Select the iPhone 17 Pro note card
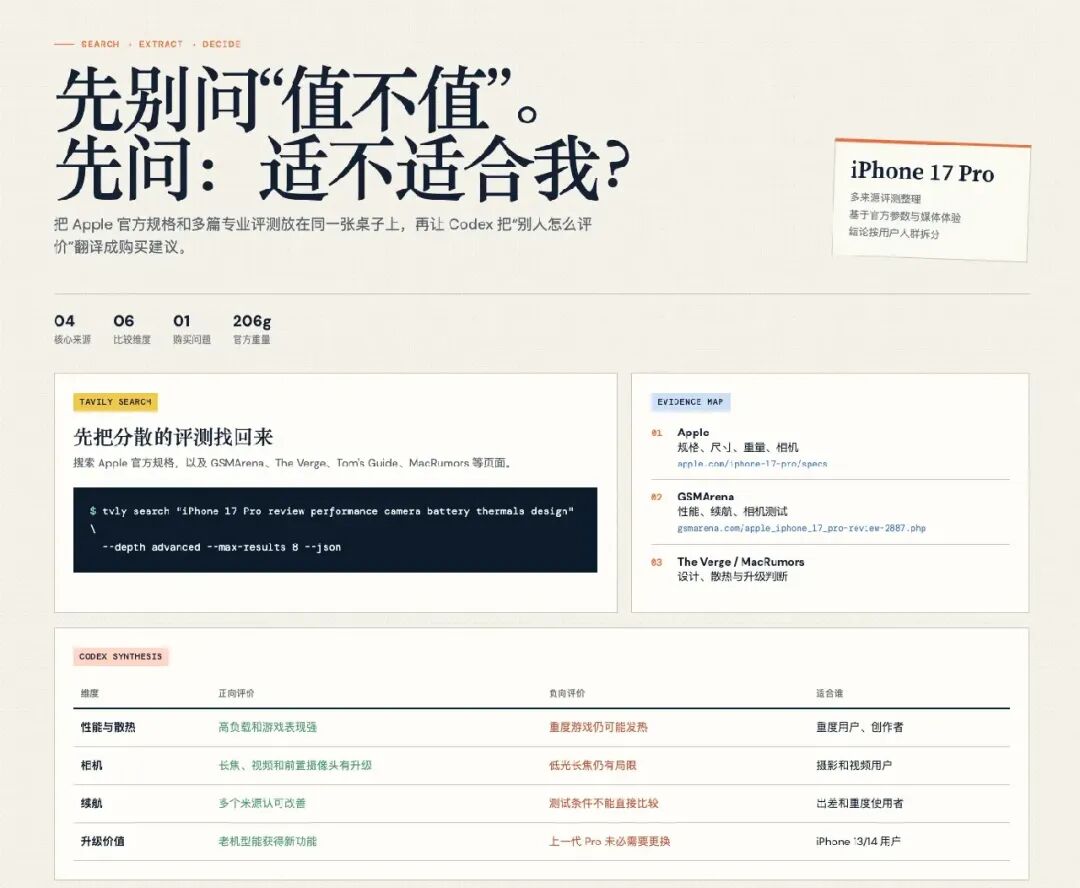 [x=931, y=200]
